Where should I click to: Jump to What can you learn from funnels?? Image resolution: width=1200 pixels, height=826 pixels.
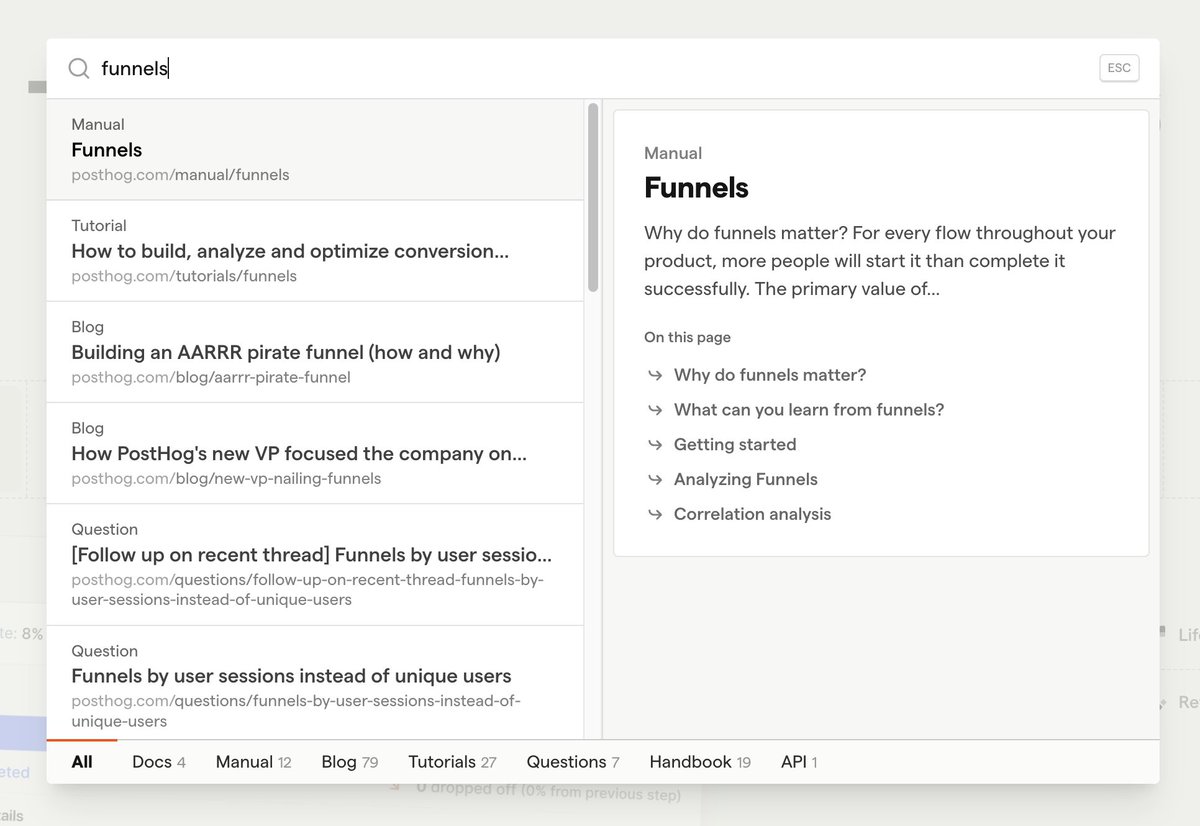[x=809, y=410]
